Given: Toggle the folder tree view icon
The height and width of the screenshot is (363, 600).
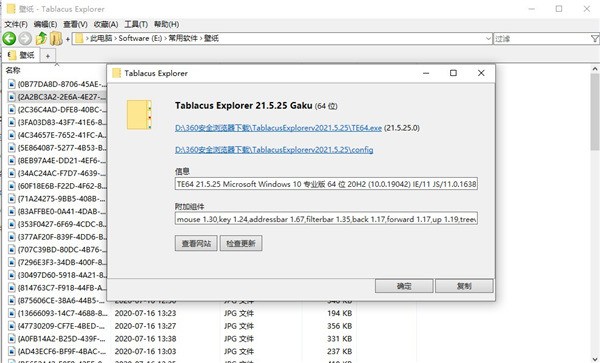Looking at the screenshot, I should pos(56,38).
